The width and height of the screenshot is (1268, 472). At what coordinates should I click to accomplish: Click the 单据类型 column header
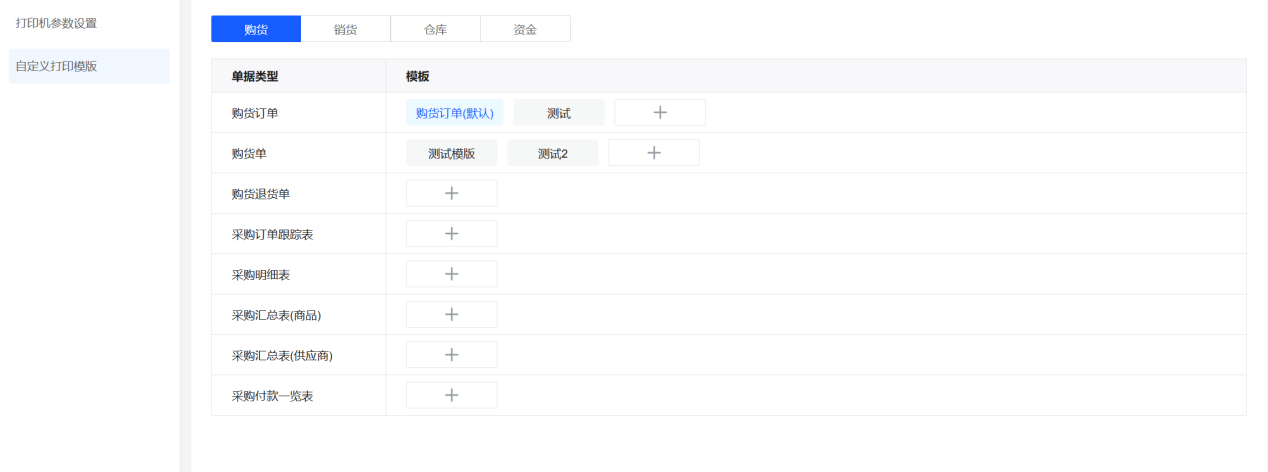point(255,76)
